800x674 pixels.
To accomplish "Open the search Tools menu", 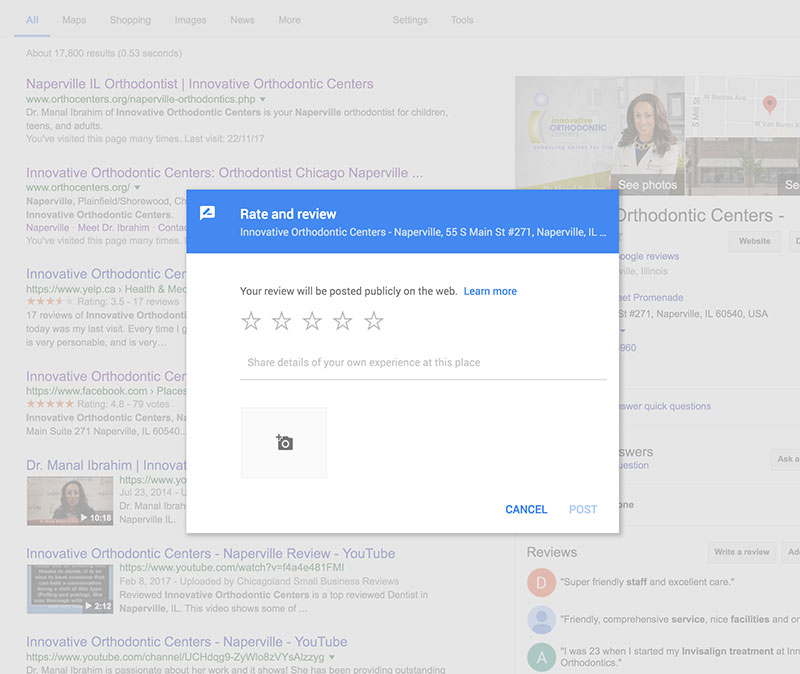I will (462, 20).
